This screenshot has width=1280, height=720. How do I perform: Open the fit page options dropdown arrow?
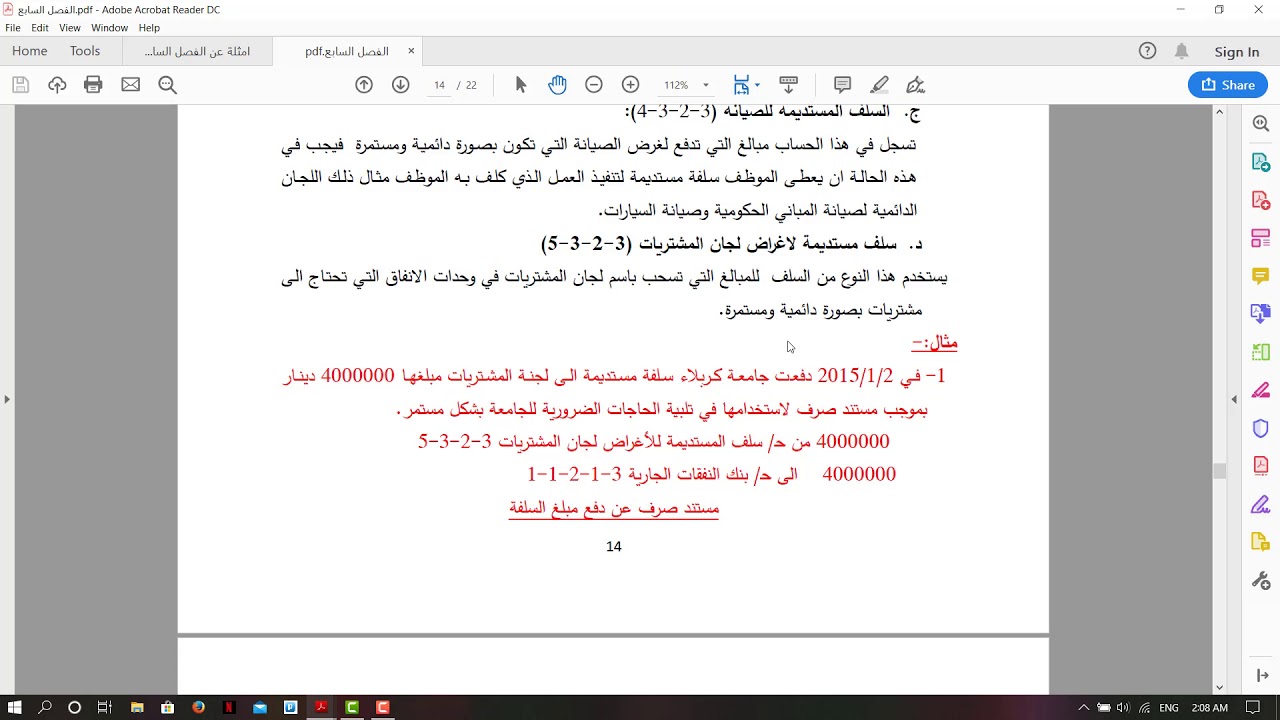pos(757,85)
